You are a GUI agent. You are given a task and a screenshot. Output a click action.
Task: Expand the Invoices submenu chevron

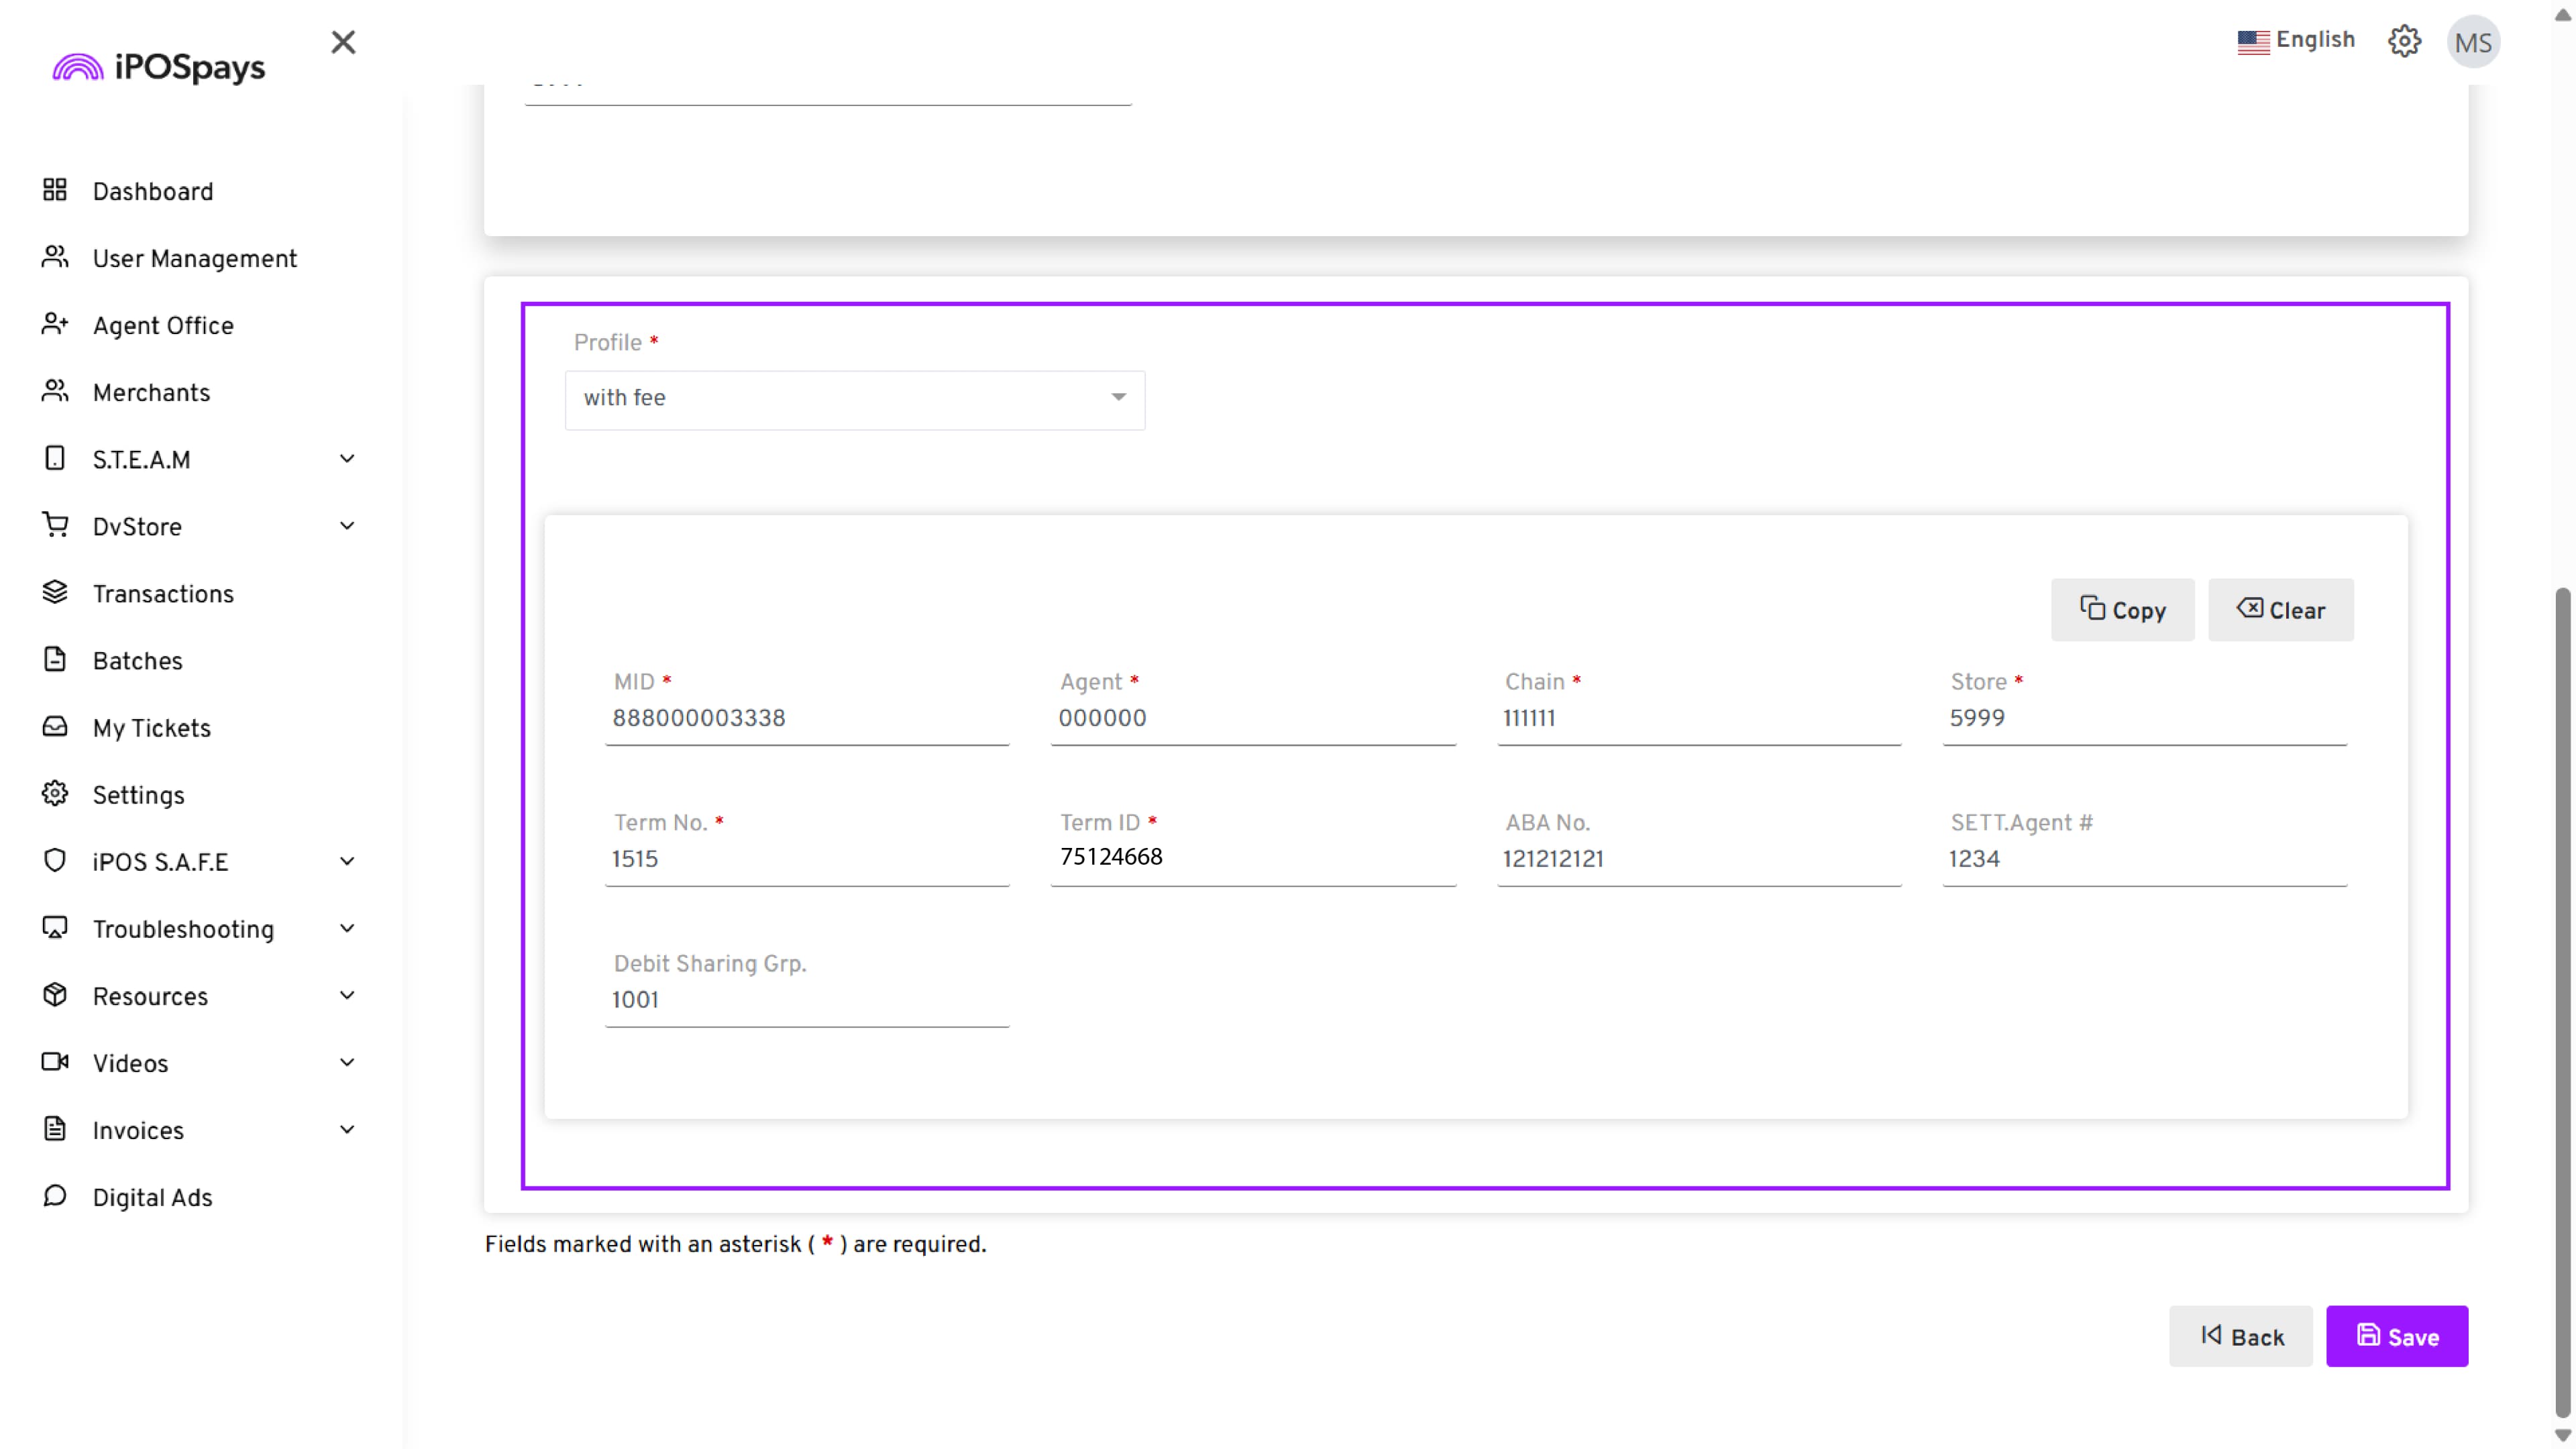tap(347, 1130)
